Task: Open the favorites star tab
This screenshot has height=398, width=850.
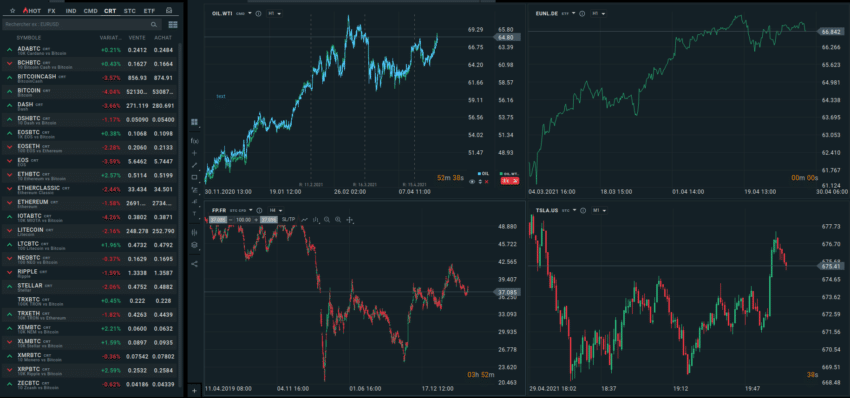Action: tap(12, 10)
